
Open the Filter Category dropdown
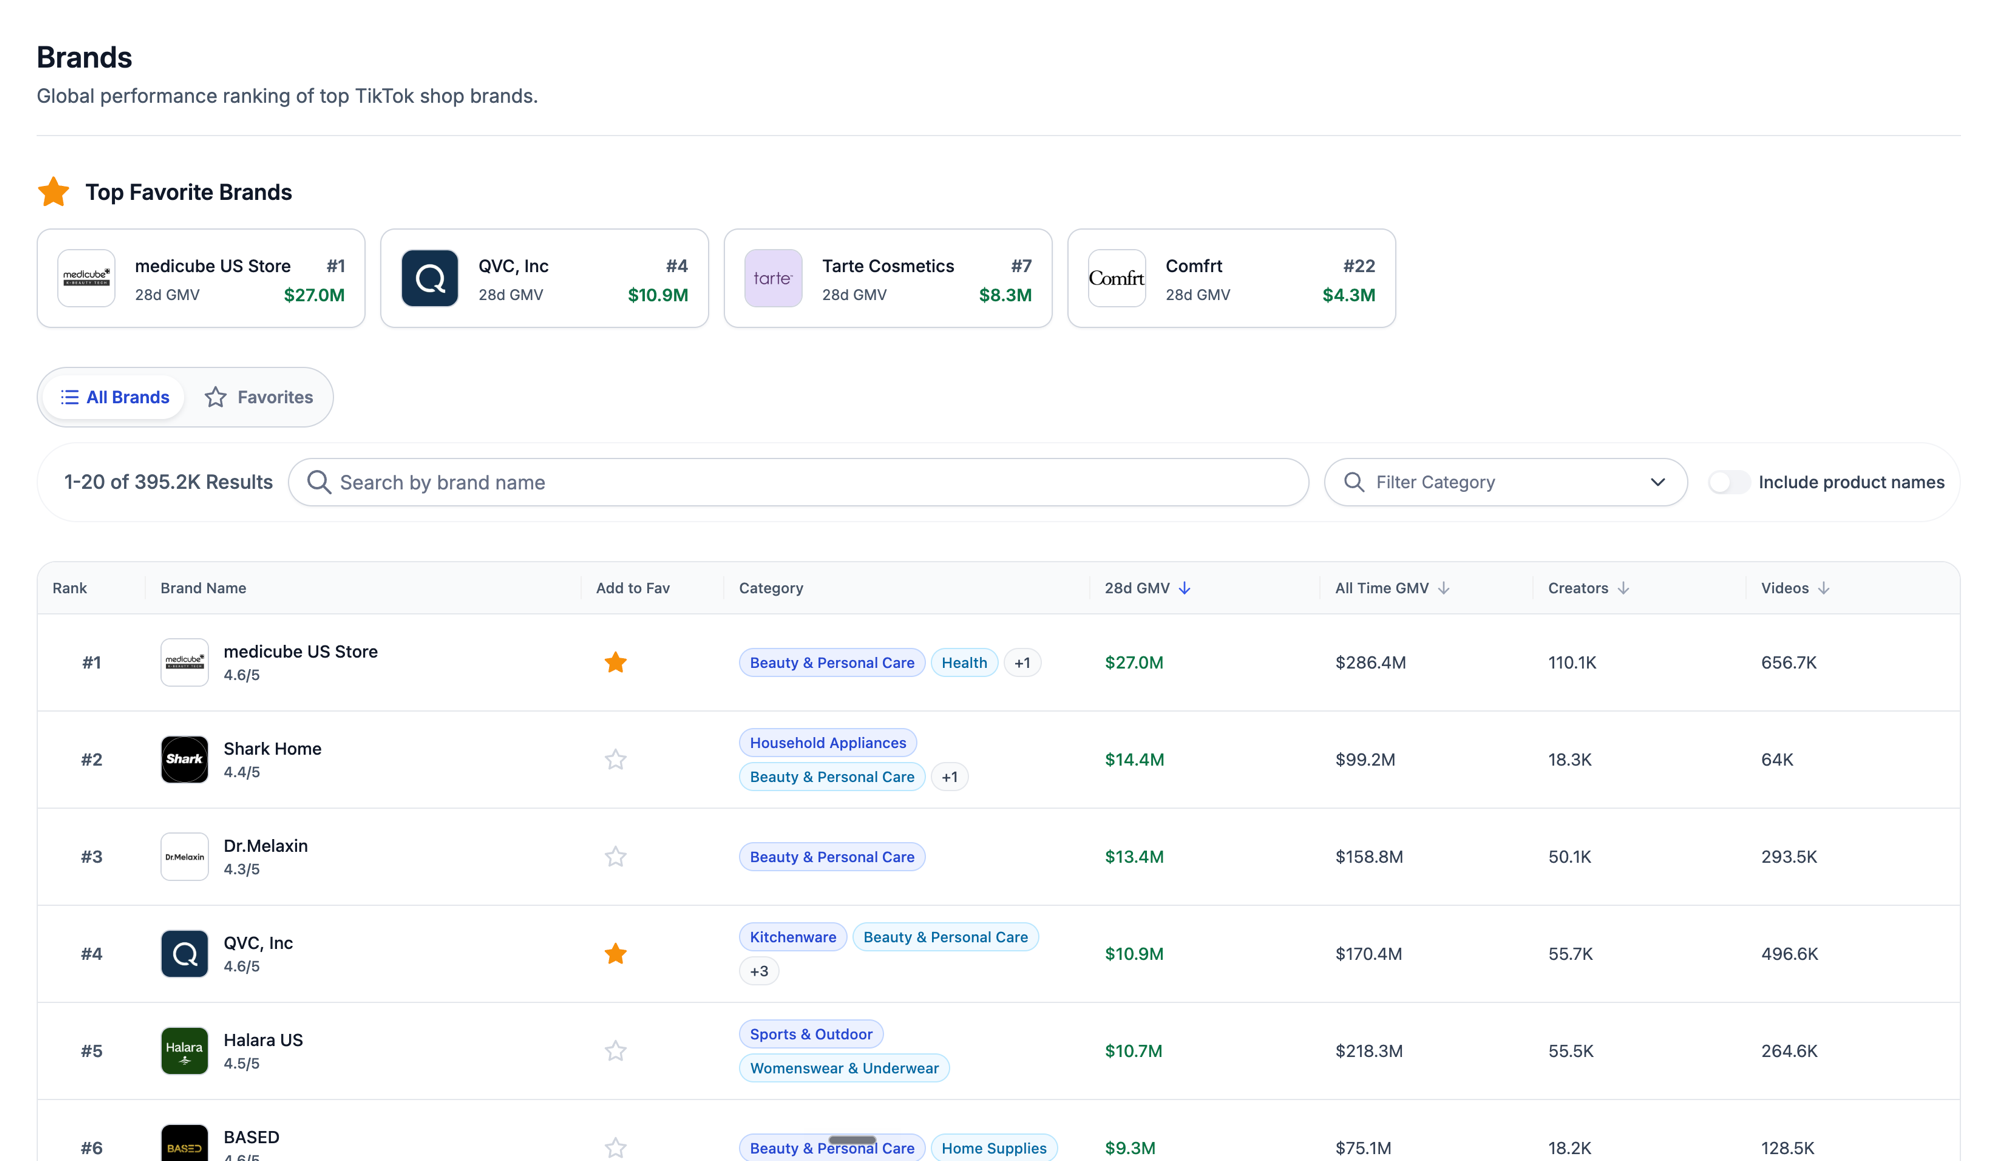pyautogui.click(x=1505, y=482)
